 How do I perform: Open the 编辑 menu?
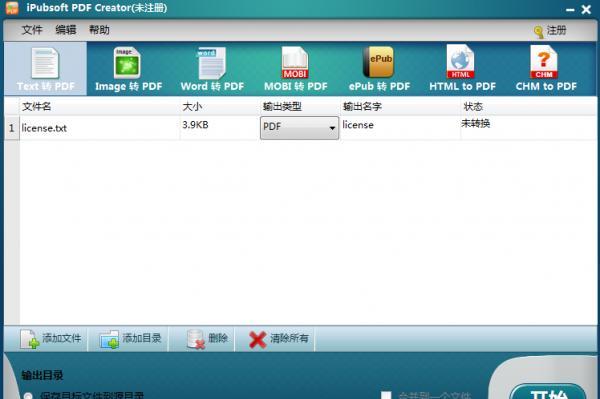click(65, 30)
